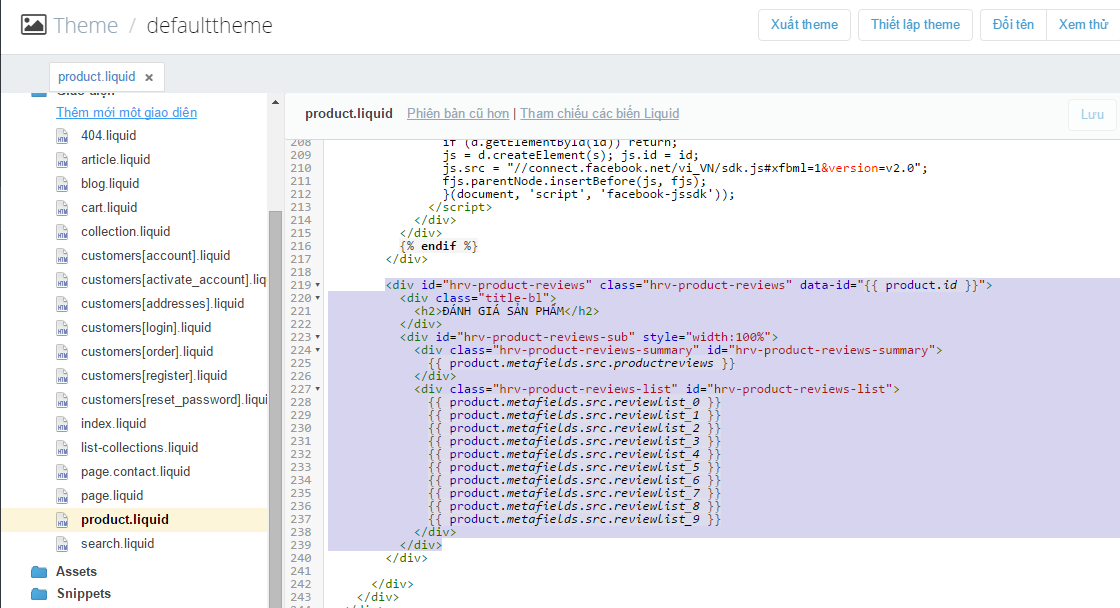Open list-collections.liquid file
1120x608 pixels.
140,447
